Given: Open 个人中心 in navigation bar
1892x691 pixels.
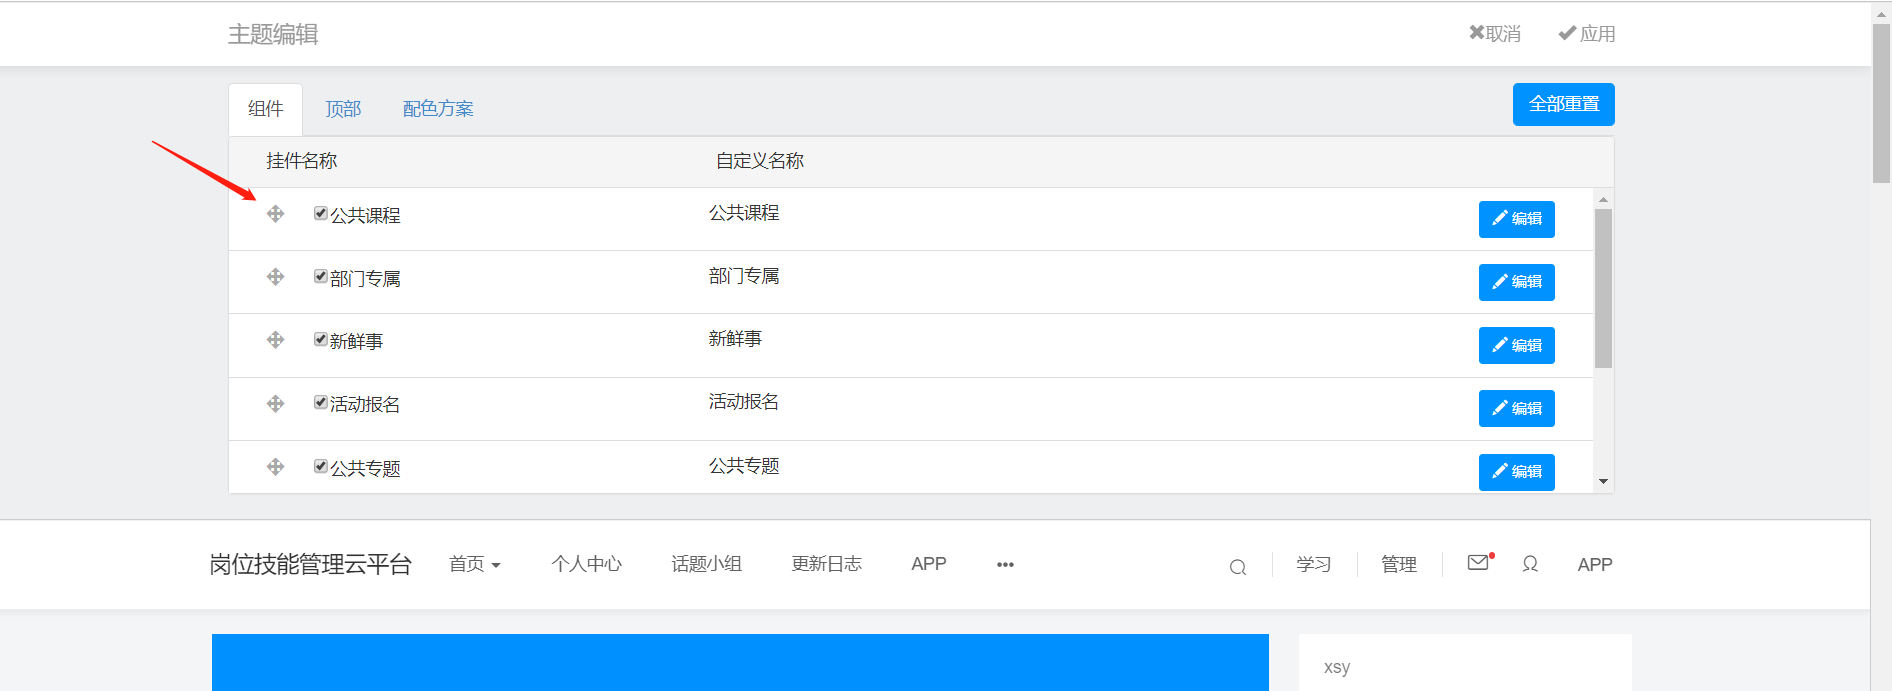Looking at the screenshot, I should coord(586,564).
